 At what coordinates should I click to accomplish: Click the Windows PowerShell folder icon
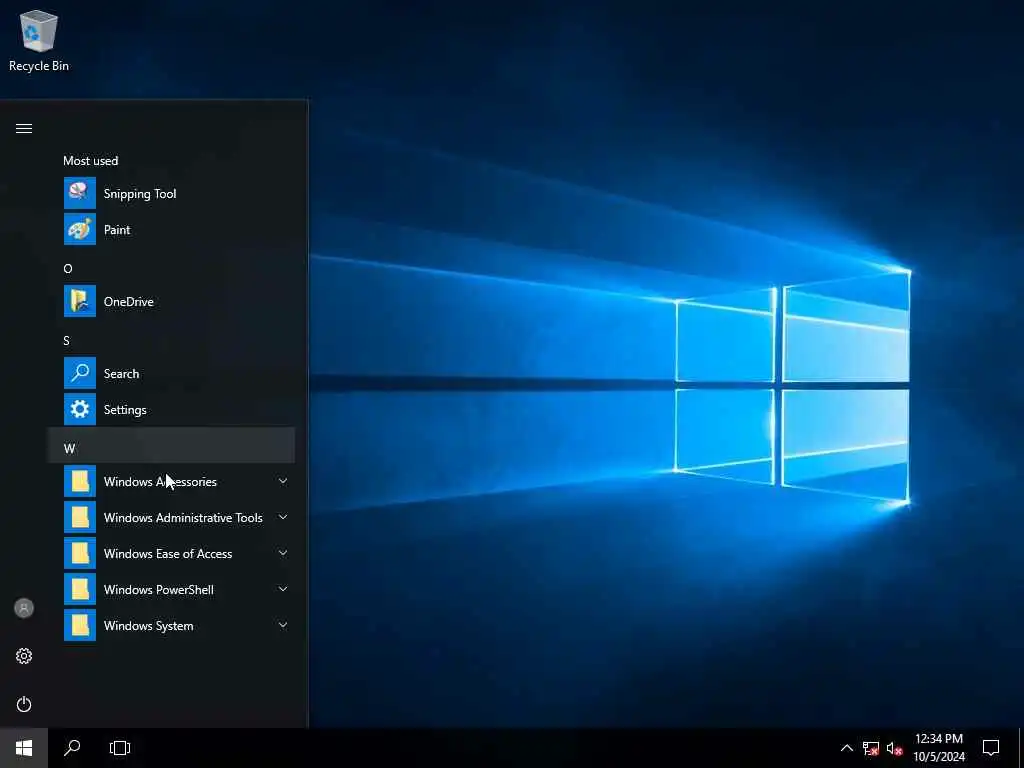coord(80,589)
